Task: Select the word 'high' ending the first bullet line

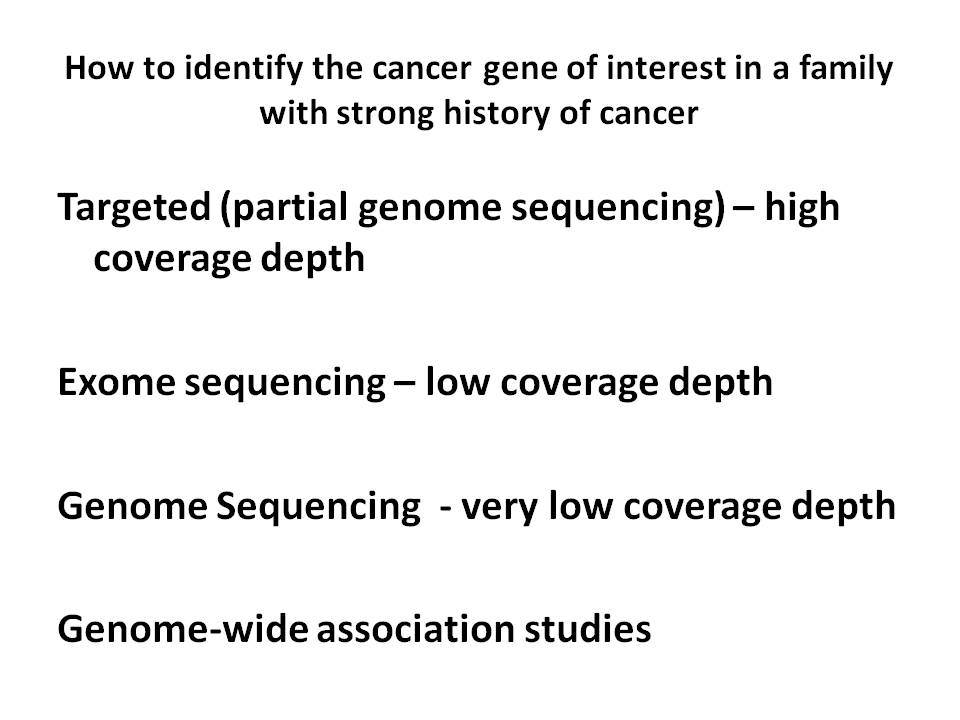Action: pyautogui.click(x=802, y=206)
